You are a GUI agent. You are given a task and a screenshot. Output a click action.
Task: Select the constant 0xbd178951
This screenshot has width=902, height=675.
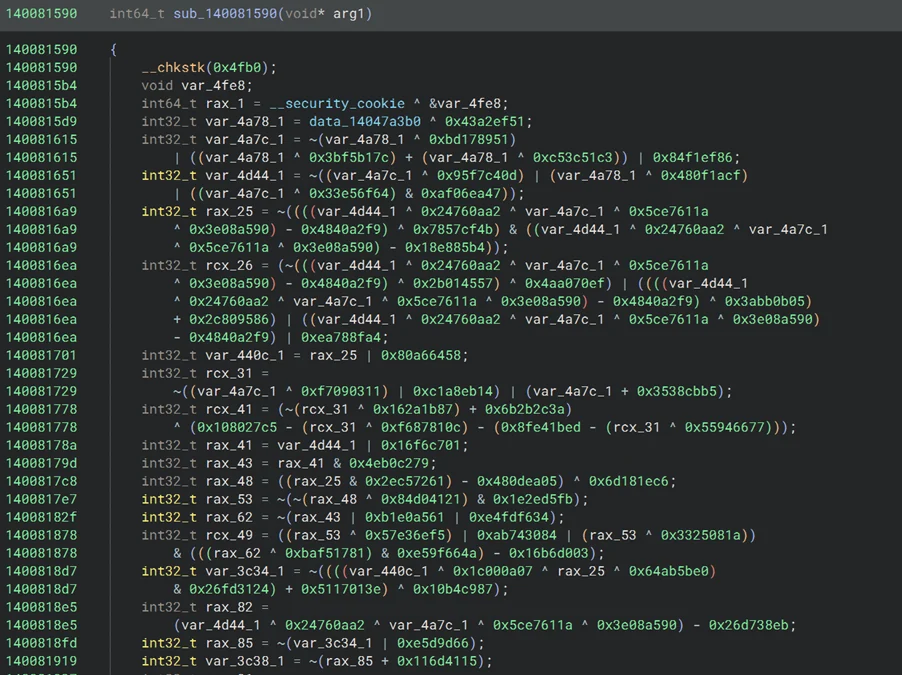coord(468,139)
